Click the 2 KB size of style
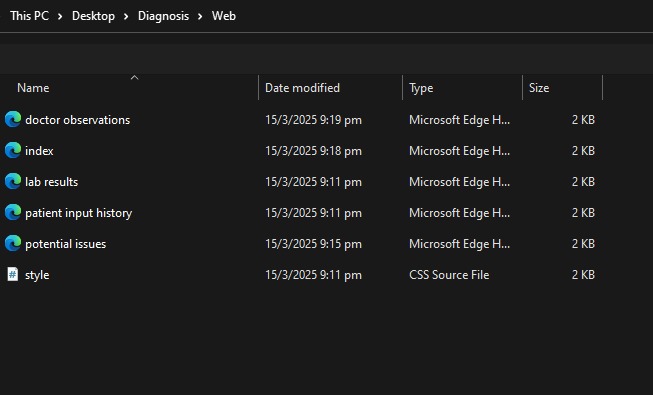This screenshot has height=395, width=653. pos(583,275)
